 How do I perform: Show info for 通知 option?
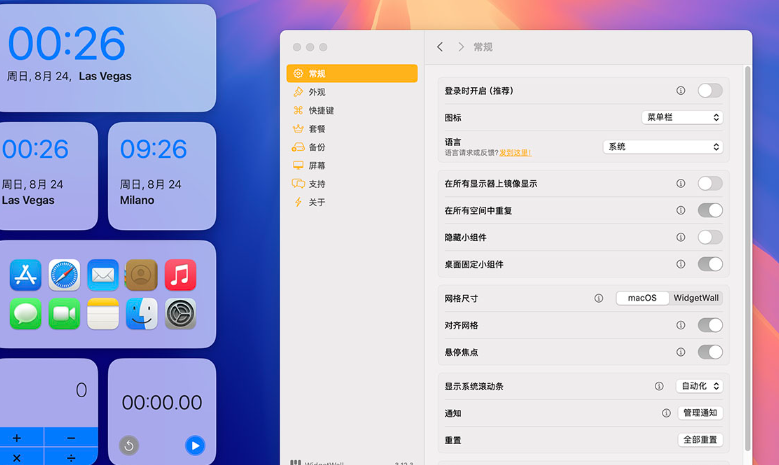coord(666,413)
